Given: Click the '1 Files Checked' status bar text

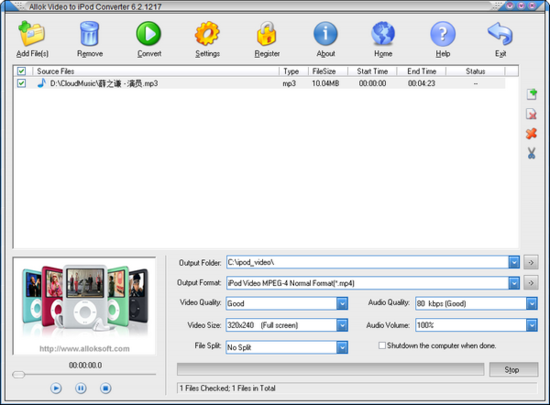Looking at the screenshot, I should coord(227,388).
